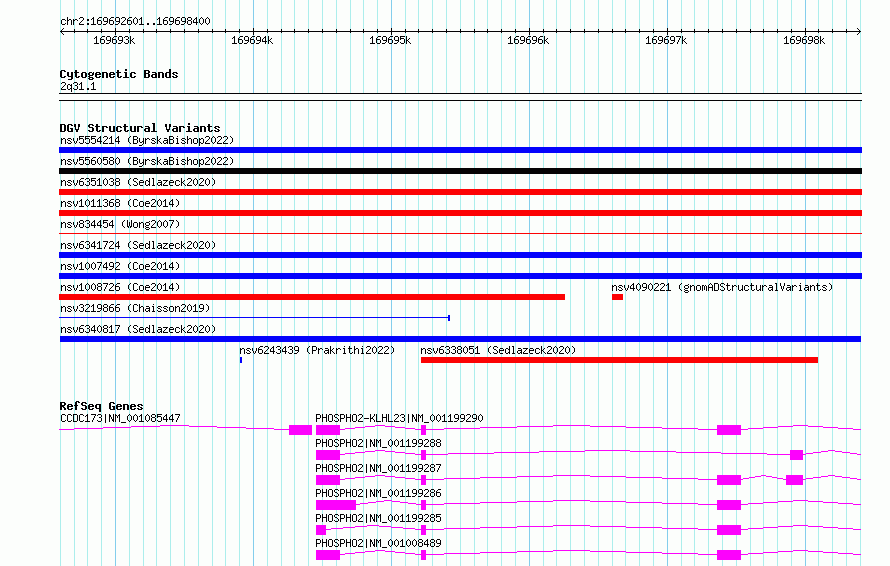Open the nsv6338051 (Sedlazeck2020) variant label
The height and width of the screenshot is (566, 890).
(498, 350)
